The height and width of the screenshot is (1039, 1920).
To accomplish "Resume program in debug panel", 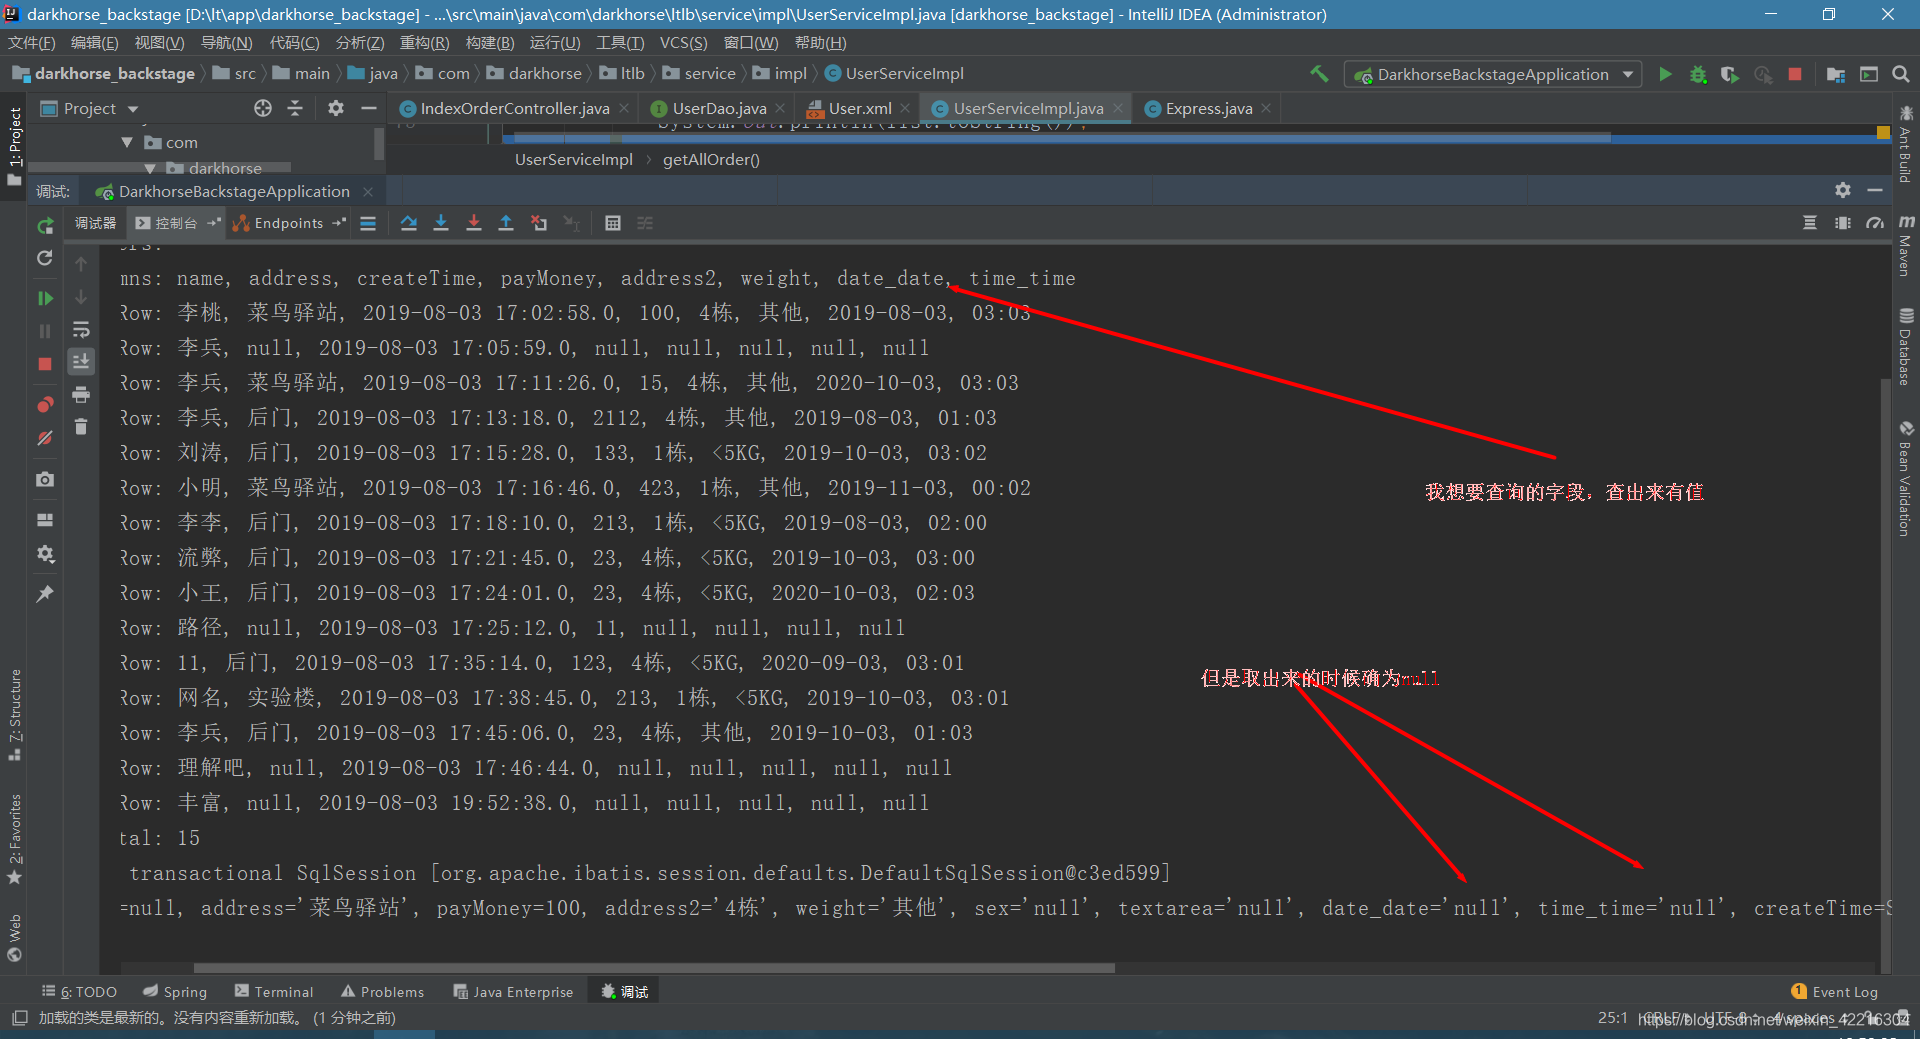I will 45,298.
